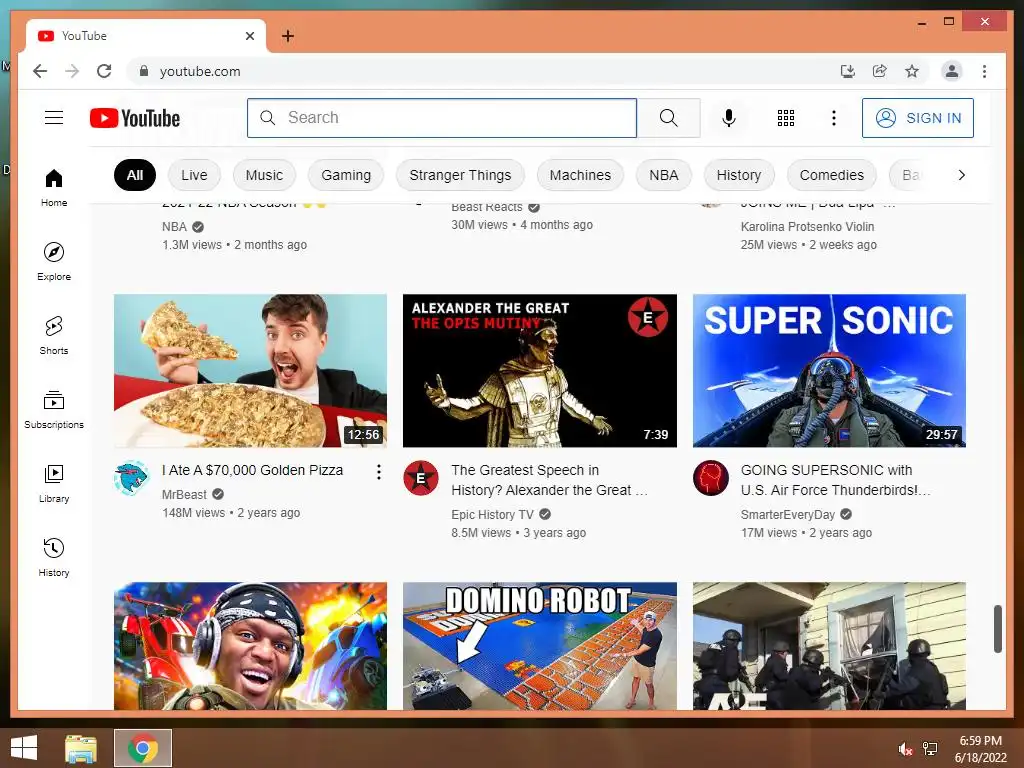
Task: Open the MrBeast channel avatar
Action: 131,478
